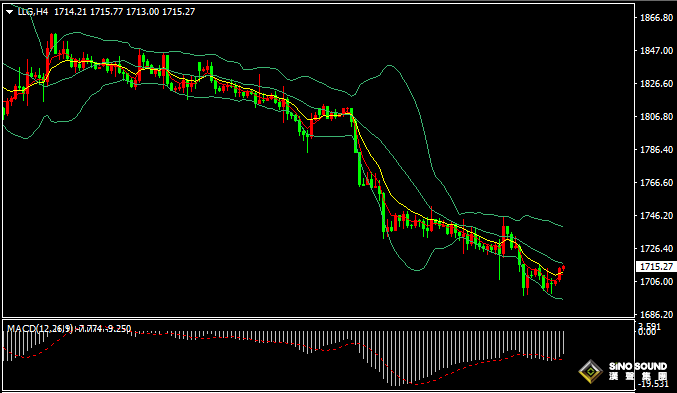Click the 1866.80 price scale label
Screen dimensions: 677x393
pos(656,18)
